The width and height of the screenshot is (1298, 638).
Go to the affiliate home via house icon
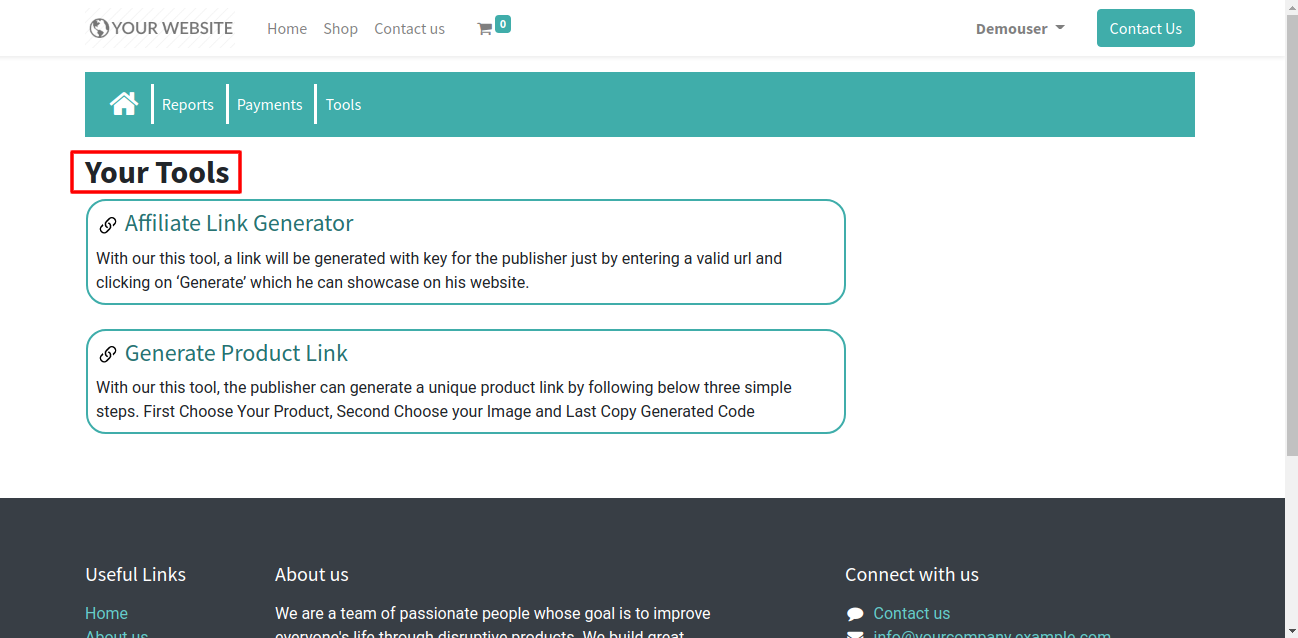[124, 104]
